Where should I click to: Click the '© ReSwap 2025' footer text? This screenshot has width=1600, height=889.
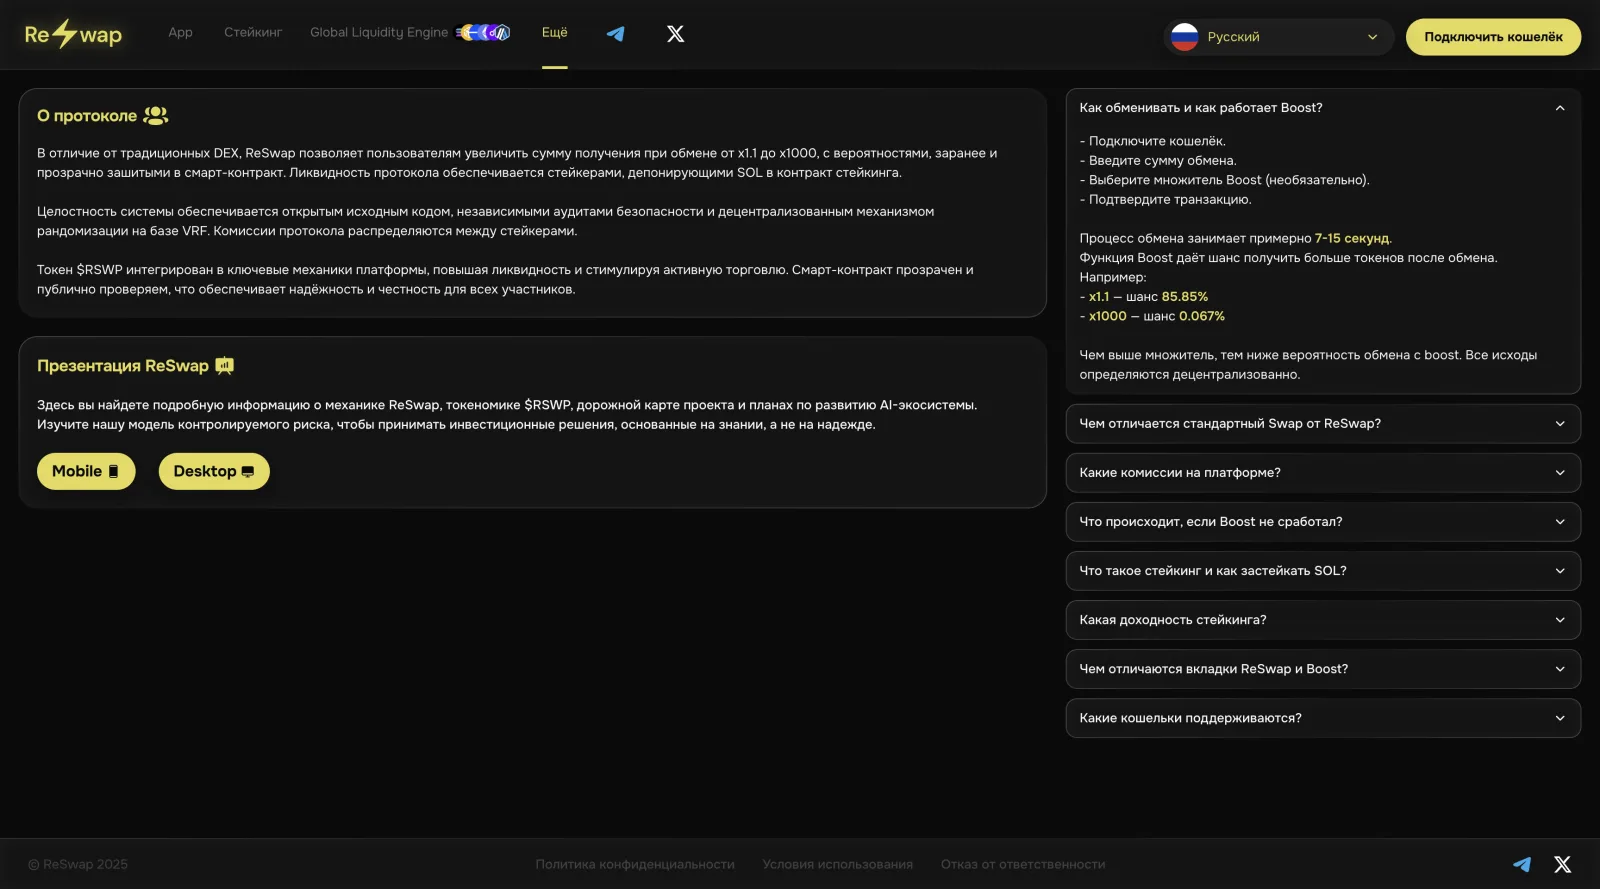(78, 864)
